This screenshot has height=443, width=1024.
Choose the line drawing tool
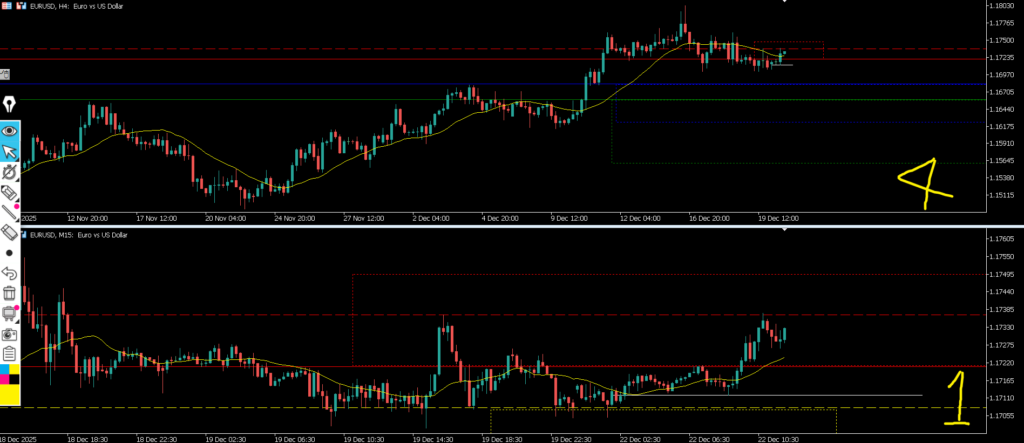point(10,212)
